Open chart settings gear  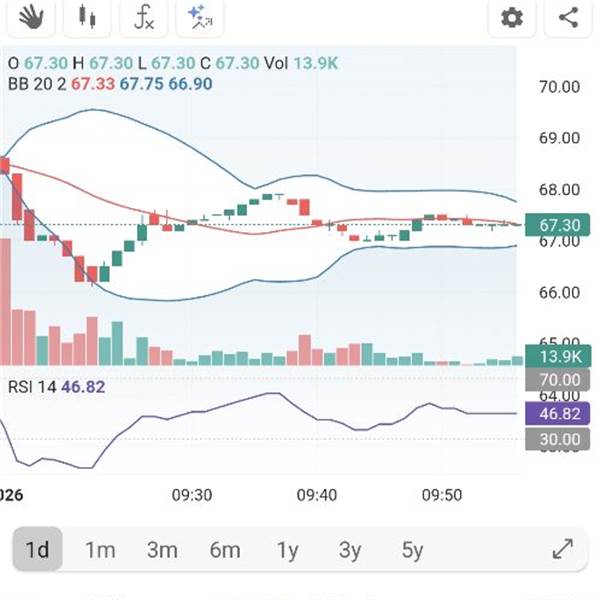click(512, 17)
